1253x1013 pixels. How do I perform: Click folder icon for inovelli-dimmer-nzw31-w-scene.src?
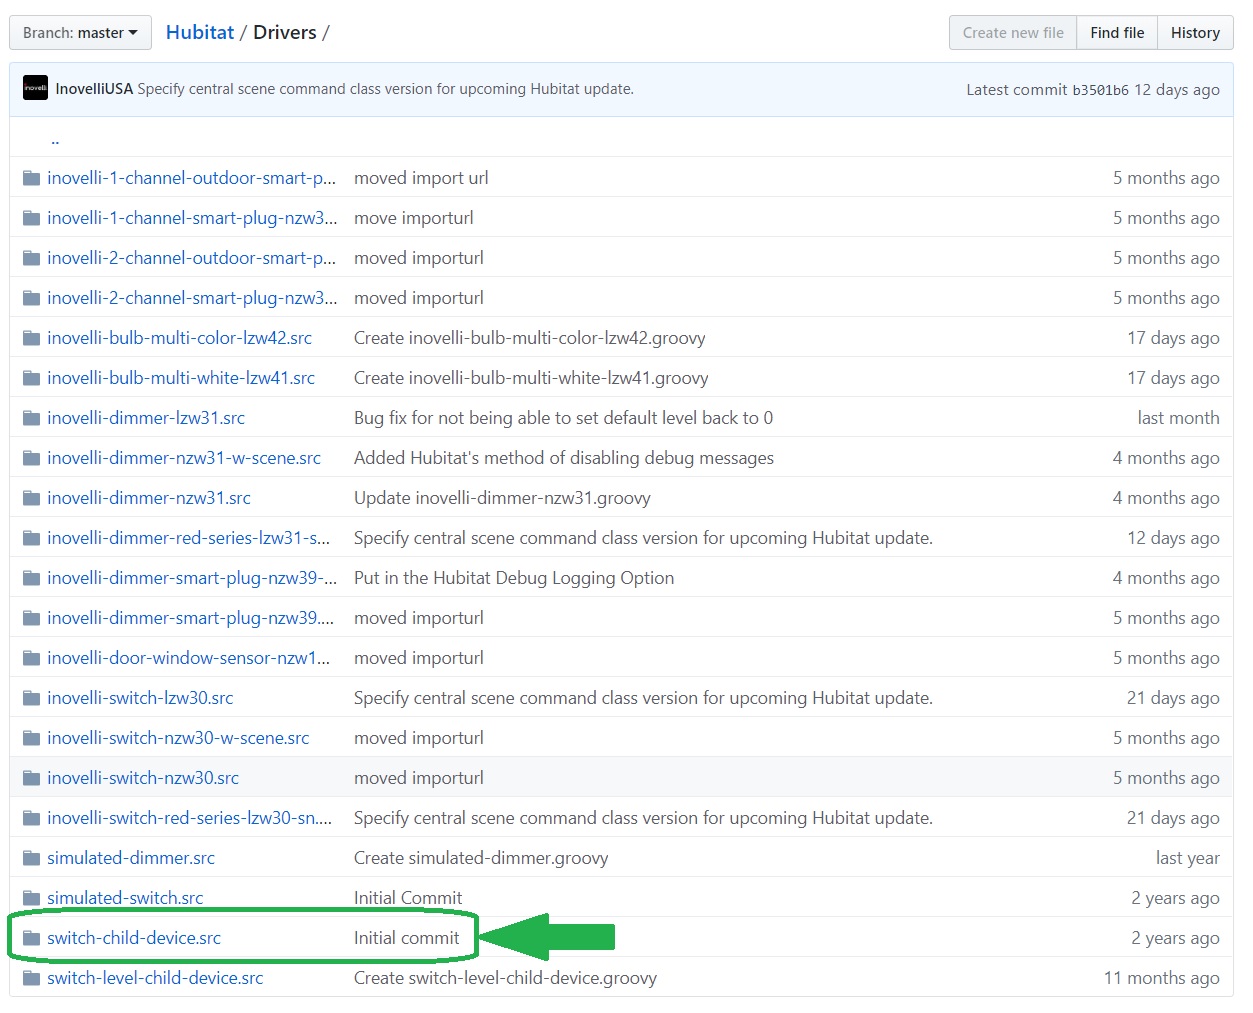pyautogui.click(x=31, y=458)
